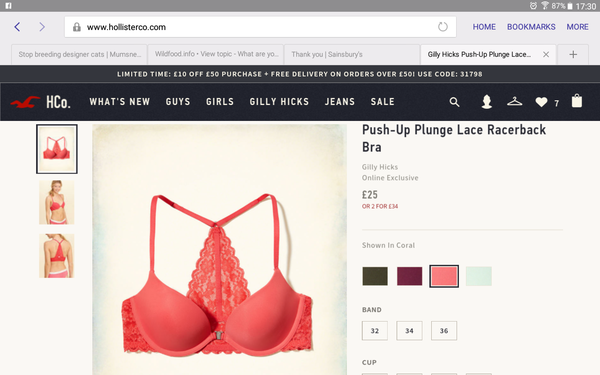
Task: Open browser BOOKMARKS
Action: tap(531, 27)
